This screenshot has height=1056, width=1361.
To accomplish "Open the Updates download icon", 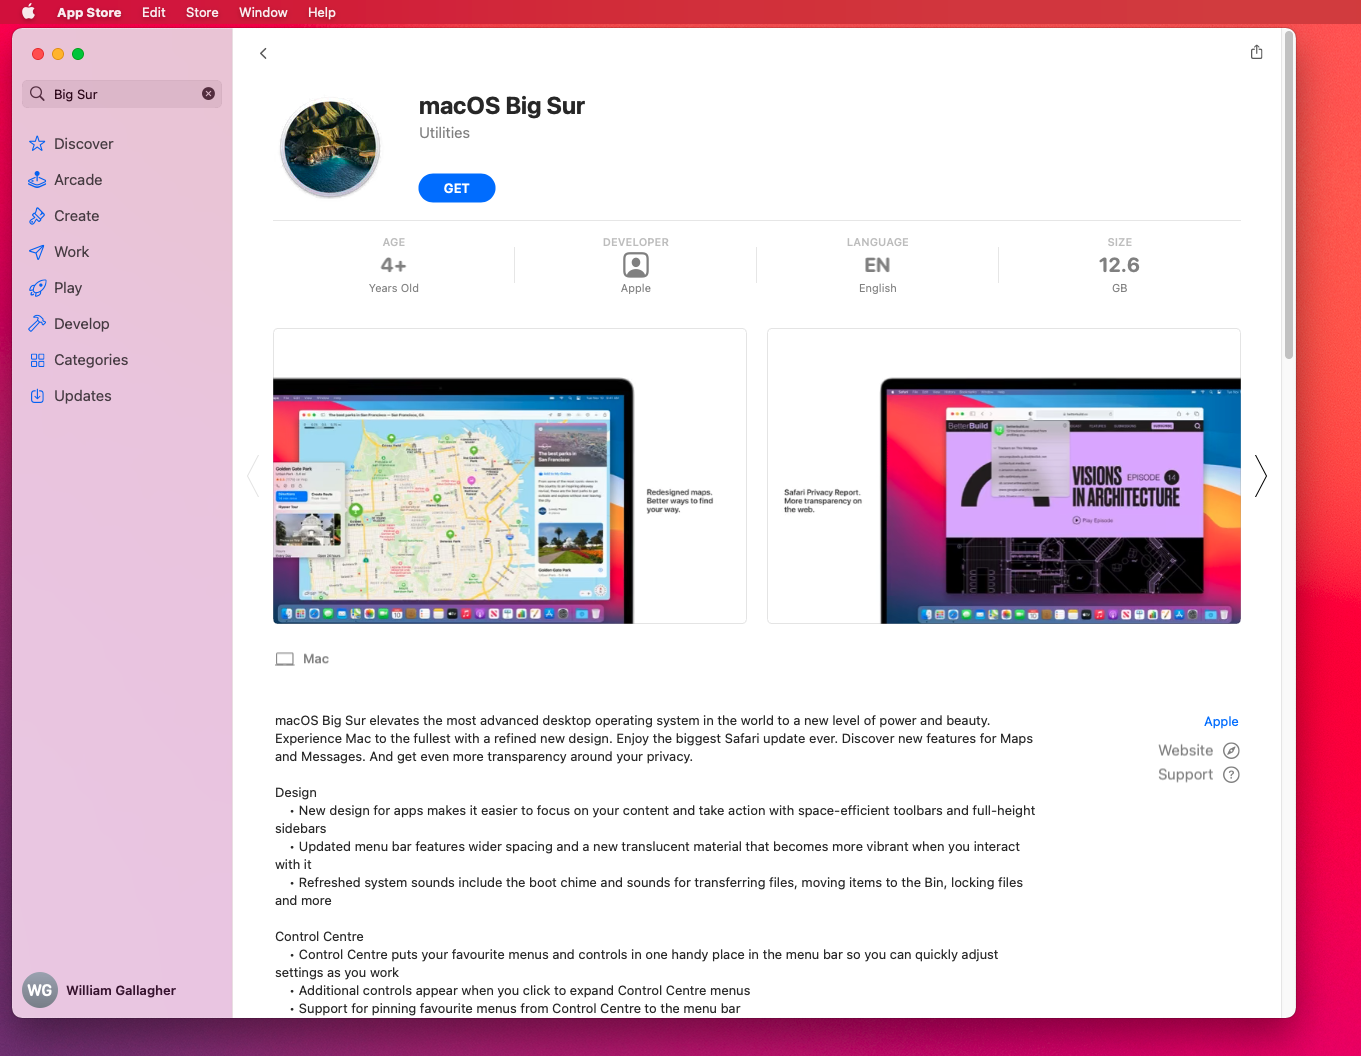I will click(x=37, y=396).
